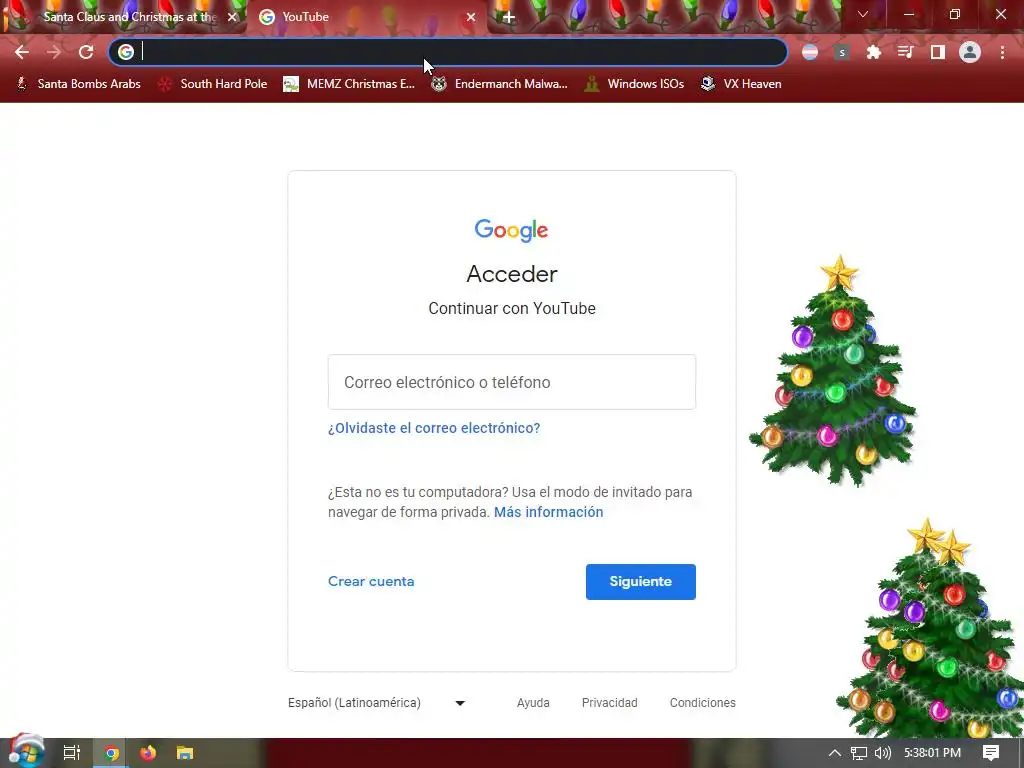
Task: Select the YouTube tab
Action: pyautogui.click(x=366, y=18)
